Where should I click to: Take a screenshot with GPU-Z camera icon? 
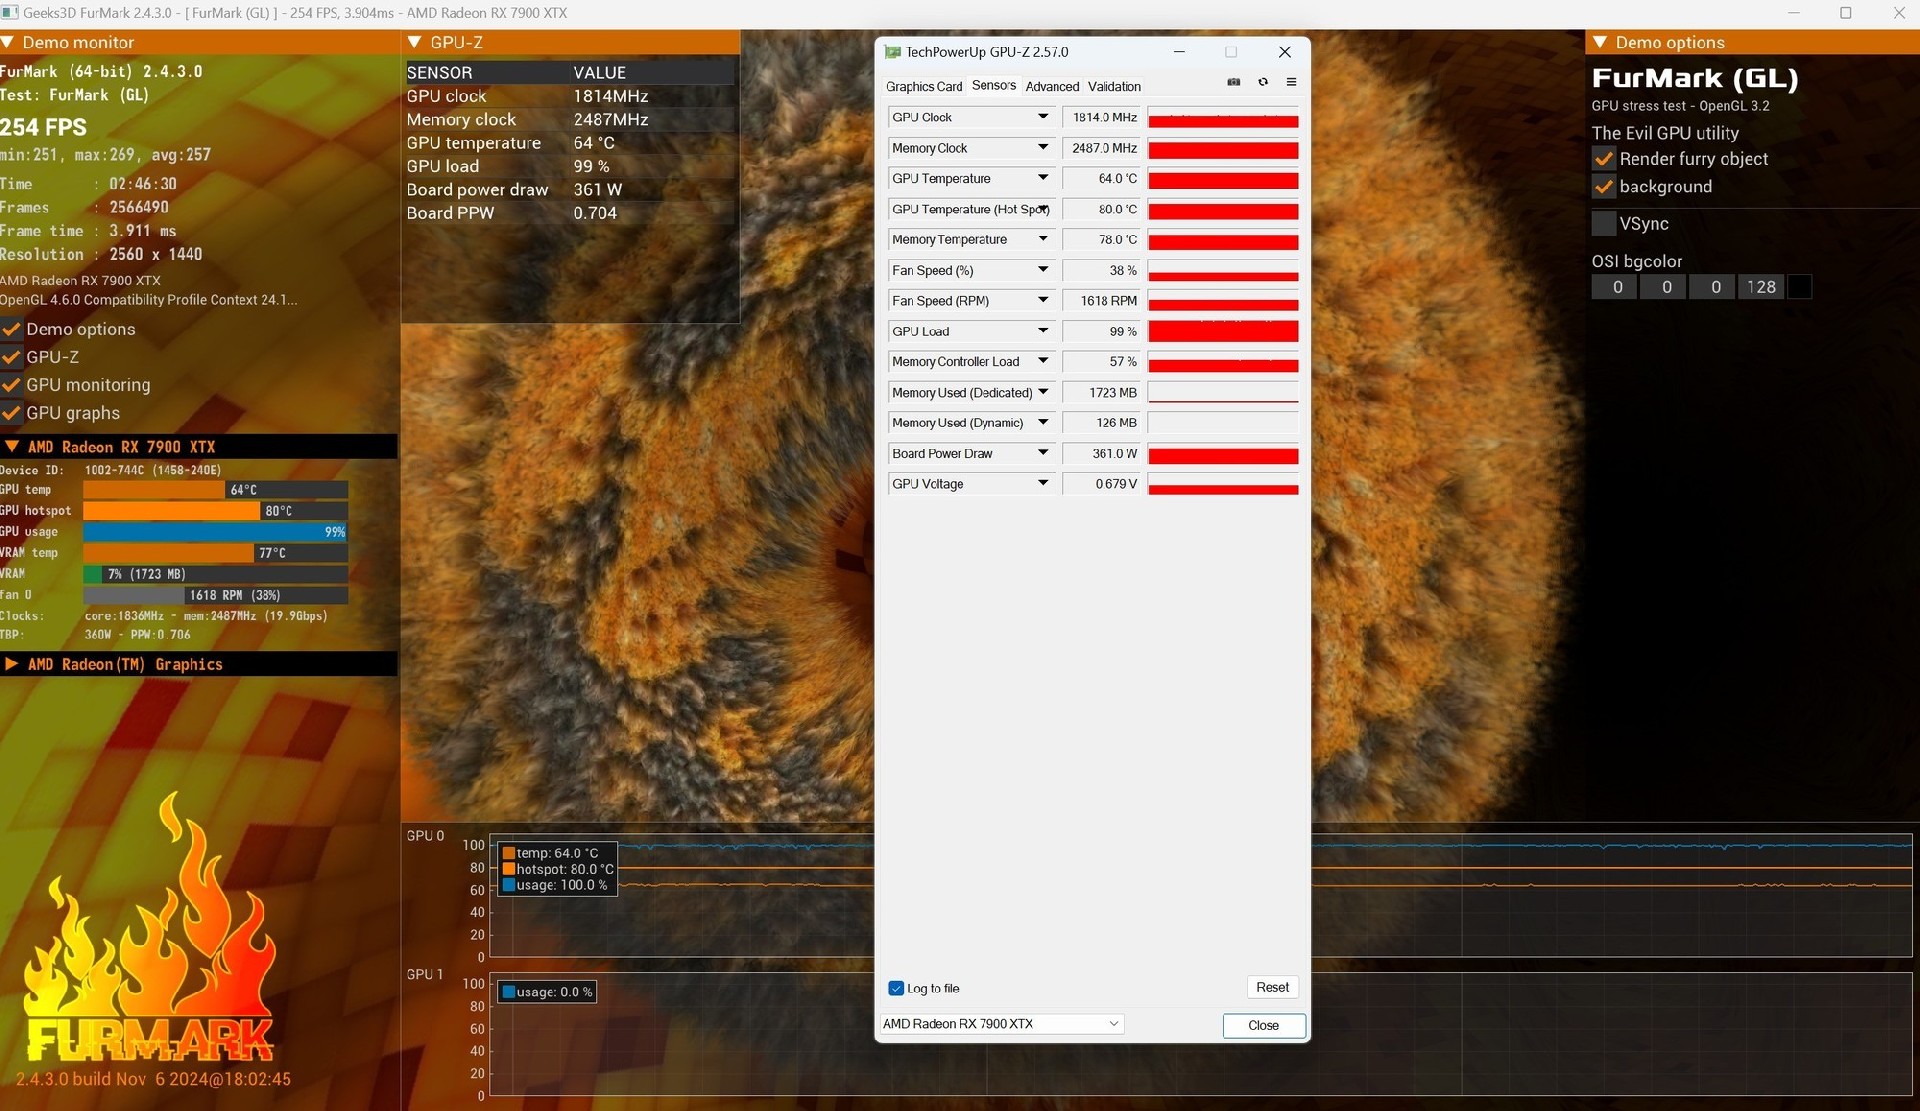(1233, 82)
